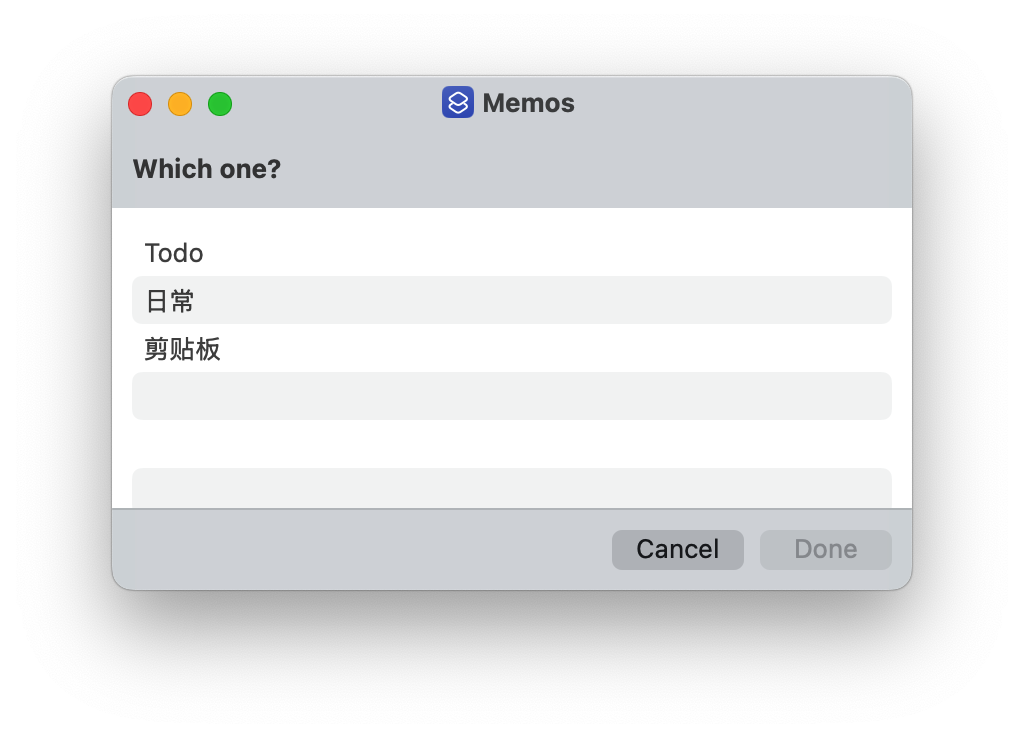Confirm selection with the Done button
Image resolution: width=1024 pixels, height=738 pixels.
click(825, 549)
